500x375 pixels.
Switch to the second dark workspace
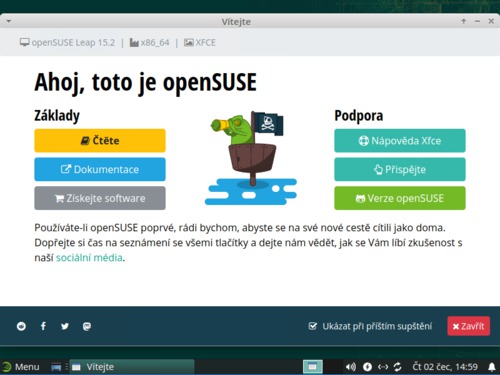pos(333,367)
